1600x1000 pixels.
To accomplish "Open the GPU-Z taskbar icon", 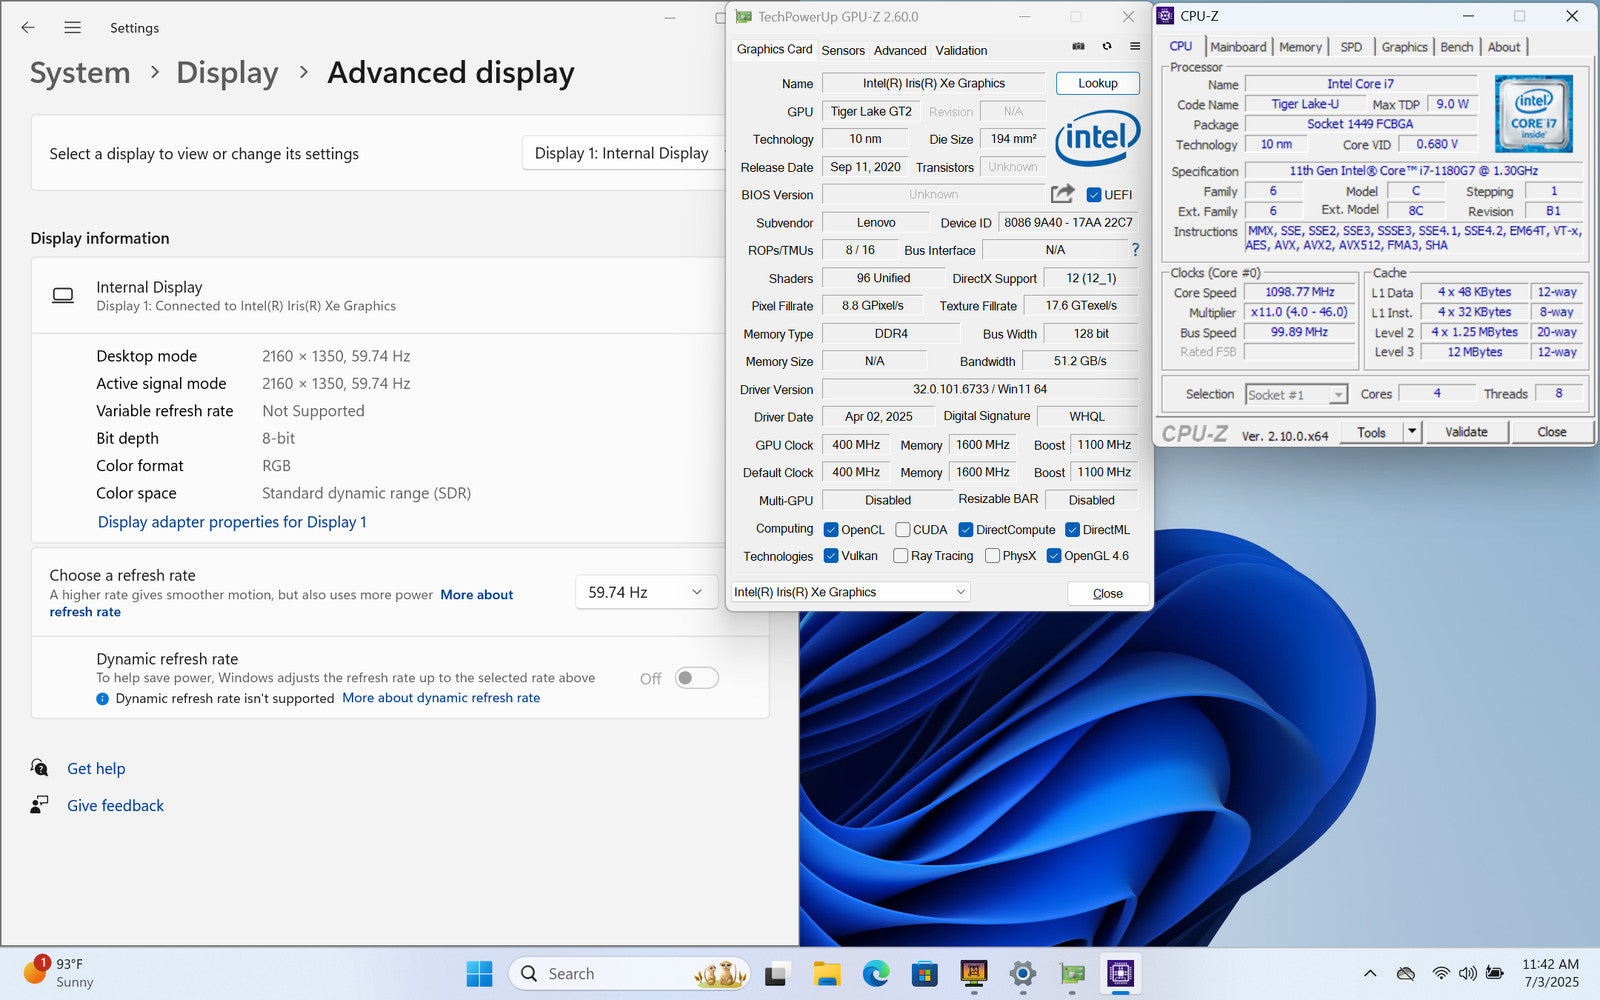I will 1072,973.
